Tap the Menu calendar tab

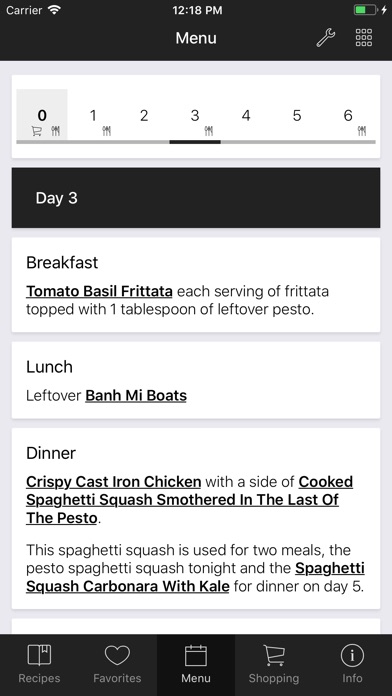tap(196, 664)
